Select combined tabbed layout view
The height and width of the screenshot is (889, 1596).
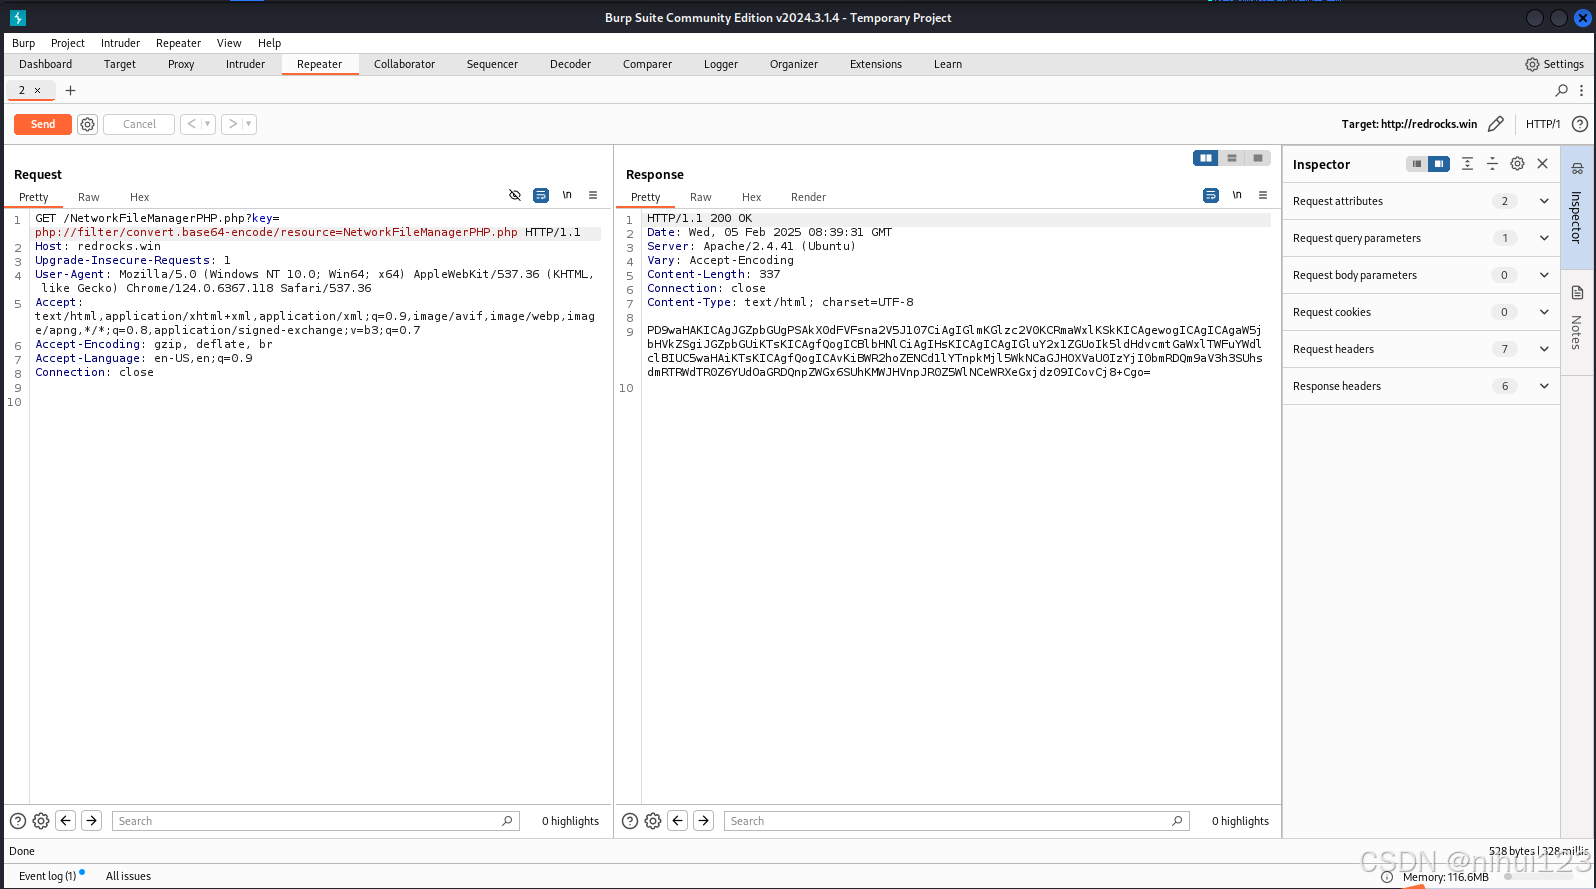(x=1258, y=158)
